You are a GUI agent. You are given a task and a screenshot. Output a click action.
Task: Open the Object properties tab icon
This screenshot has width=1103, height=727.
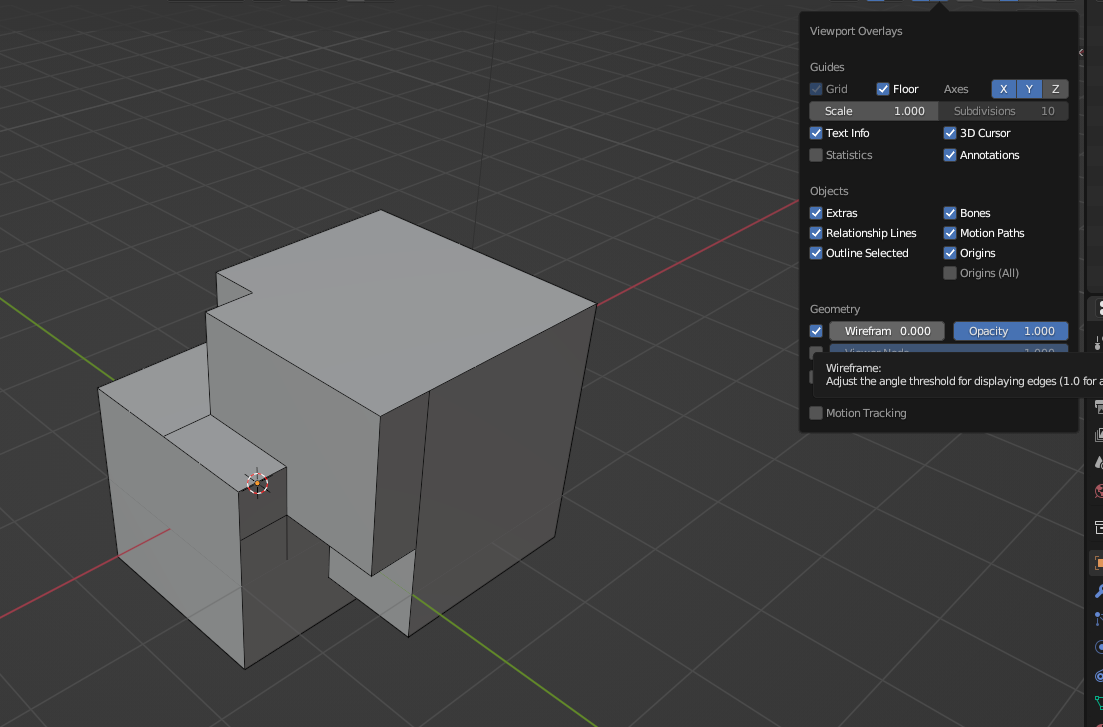[x=1097, y=562]
